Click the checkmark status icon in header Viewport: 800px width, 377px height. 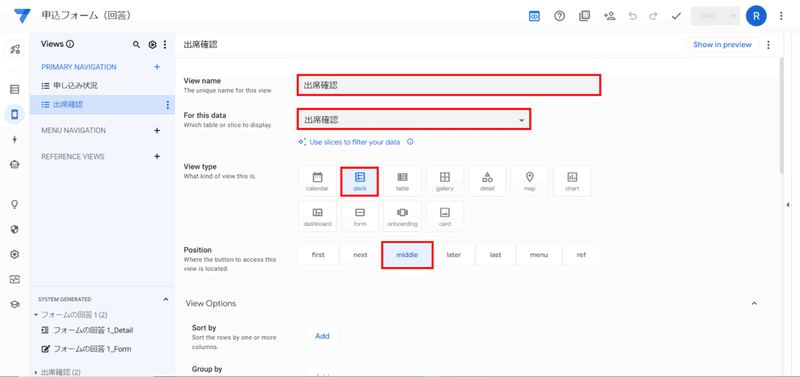click(x=677, y=16)
